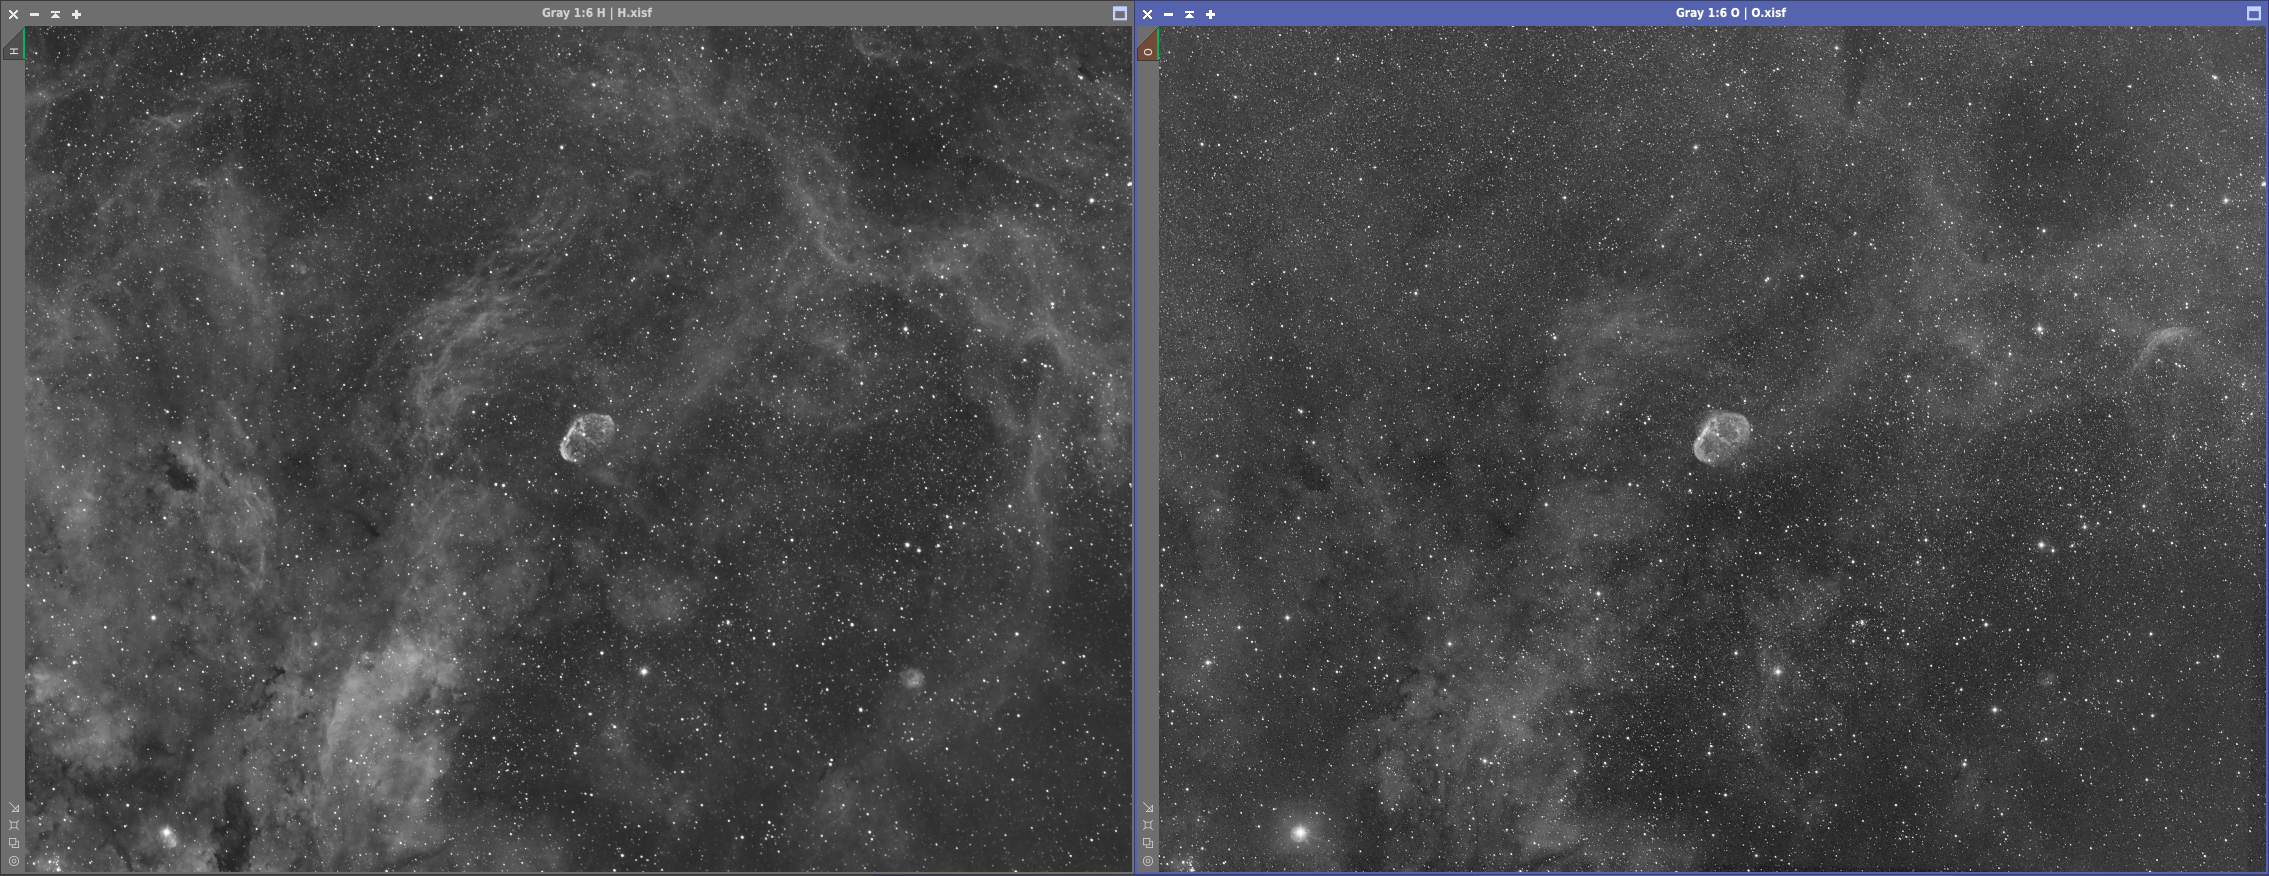Click diagonal arrow resize icon in O window

[1148, 807]
